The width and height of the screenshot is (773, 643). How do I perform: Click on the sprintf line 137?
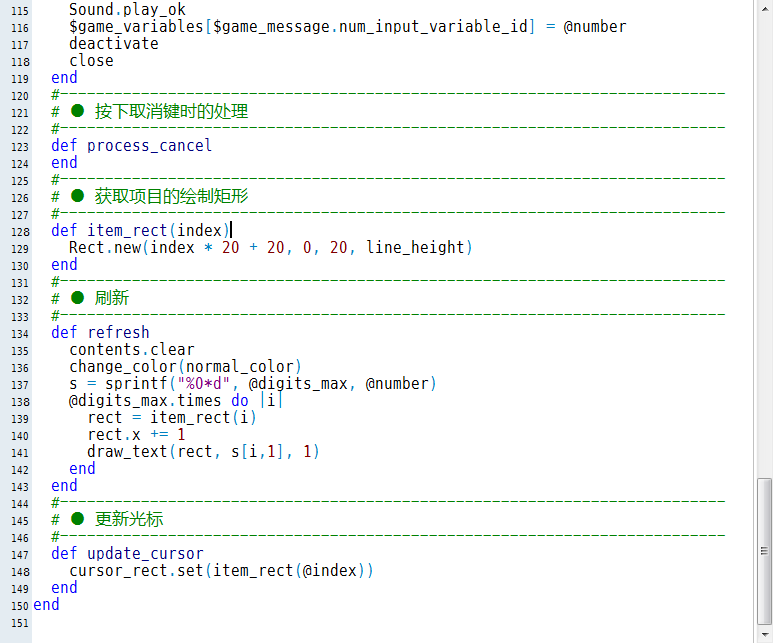(253, 384)
